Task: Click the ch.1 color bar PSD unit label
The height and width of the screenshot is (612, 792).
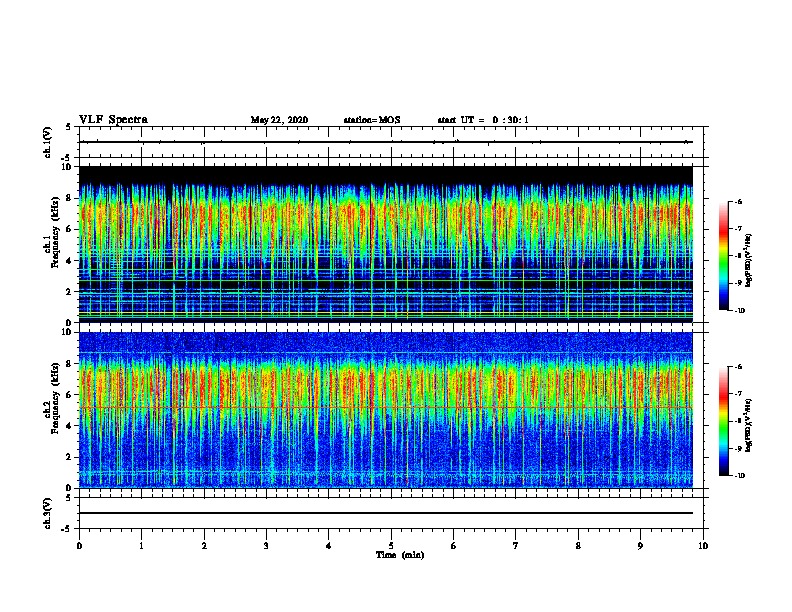Action: (749, 261)
